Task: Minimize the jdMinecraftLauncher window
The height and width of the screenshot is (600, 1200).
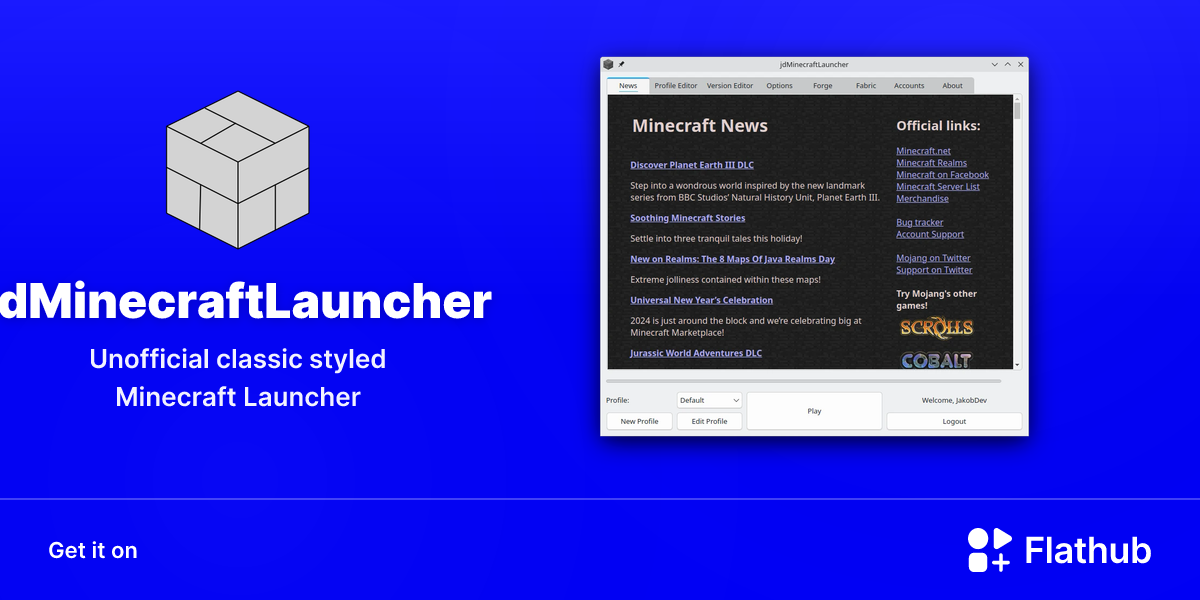Action: point(994,64)
